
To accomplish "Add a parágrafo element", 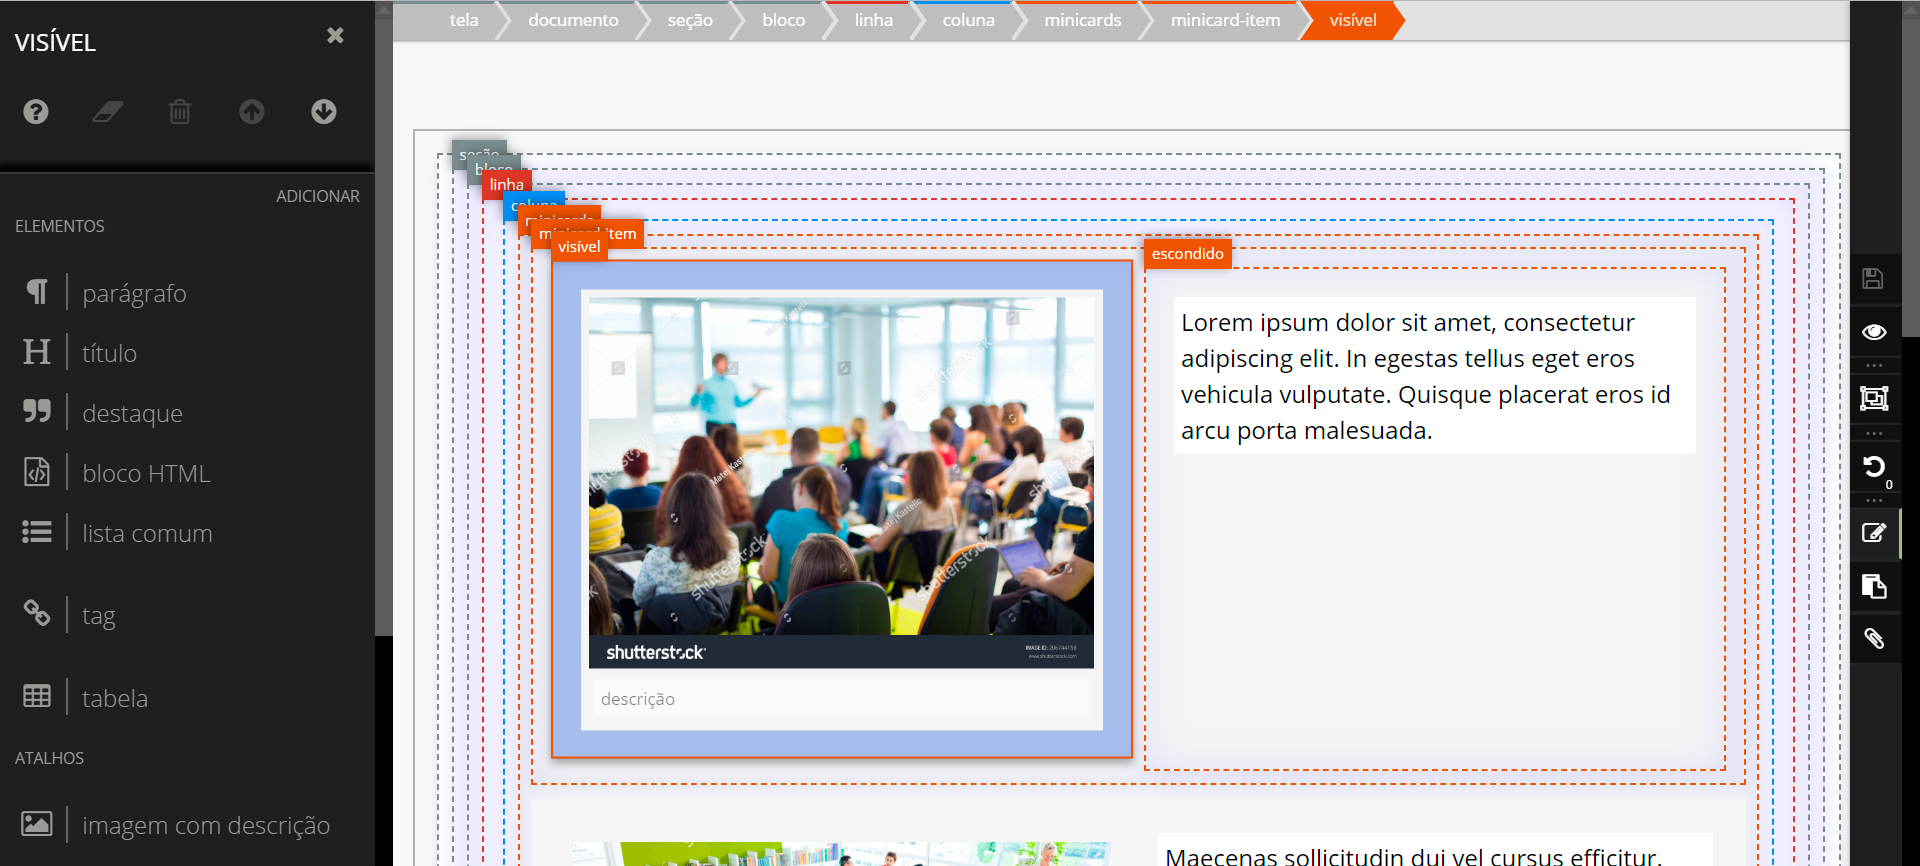I will pos(134,293).
